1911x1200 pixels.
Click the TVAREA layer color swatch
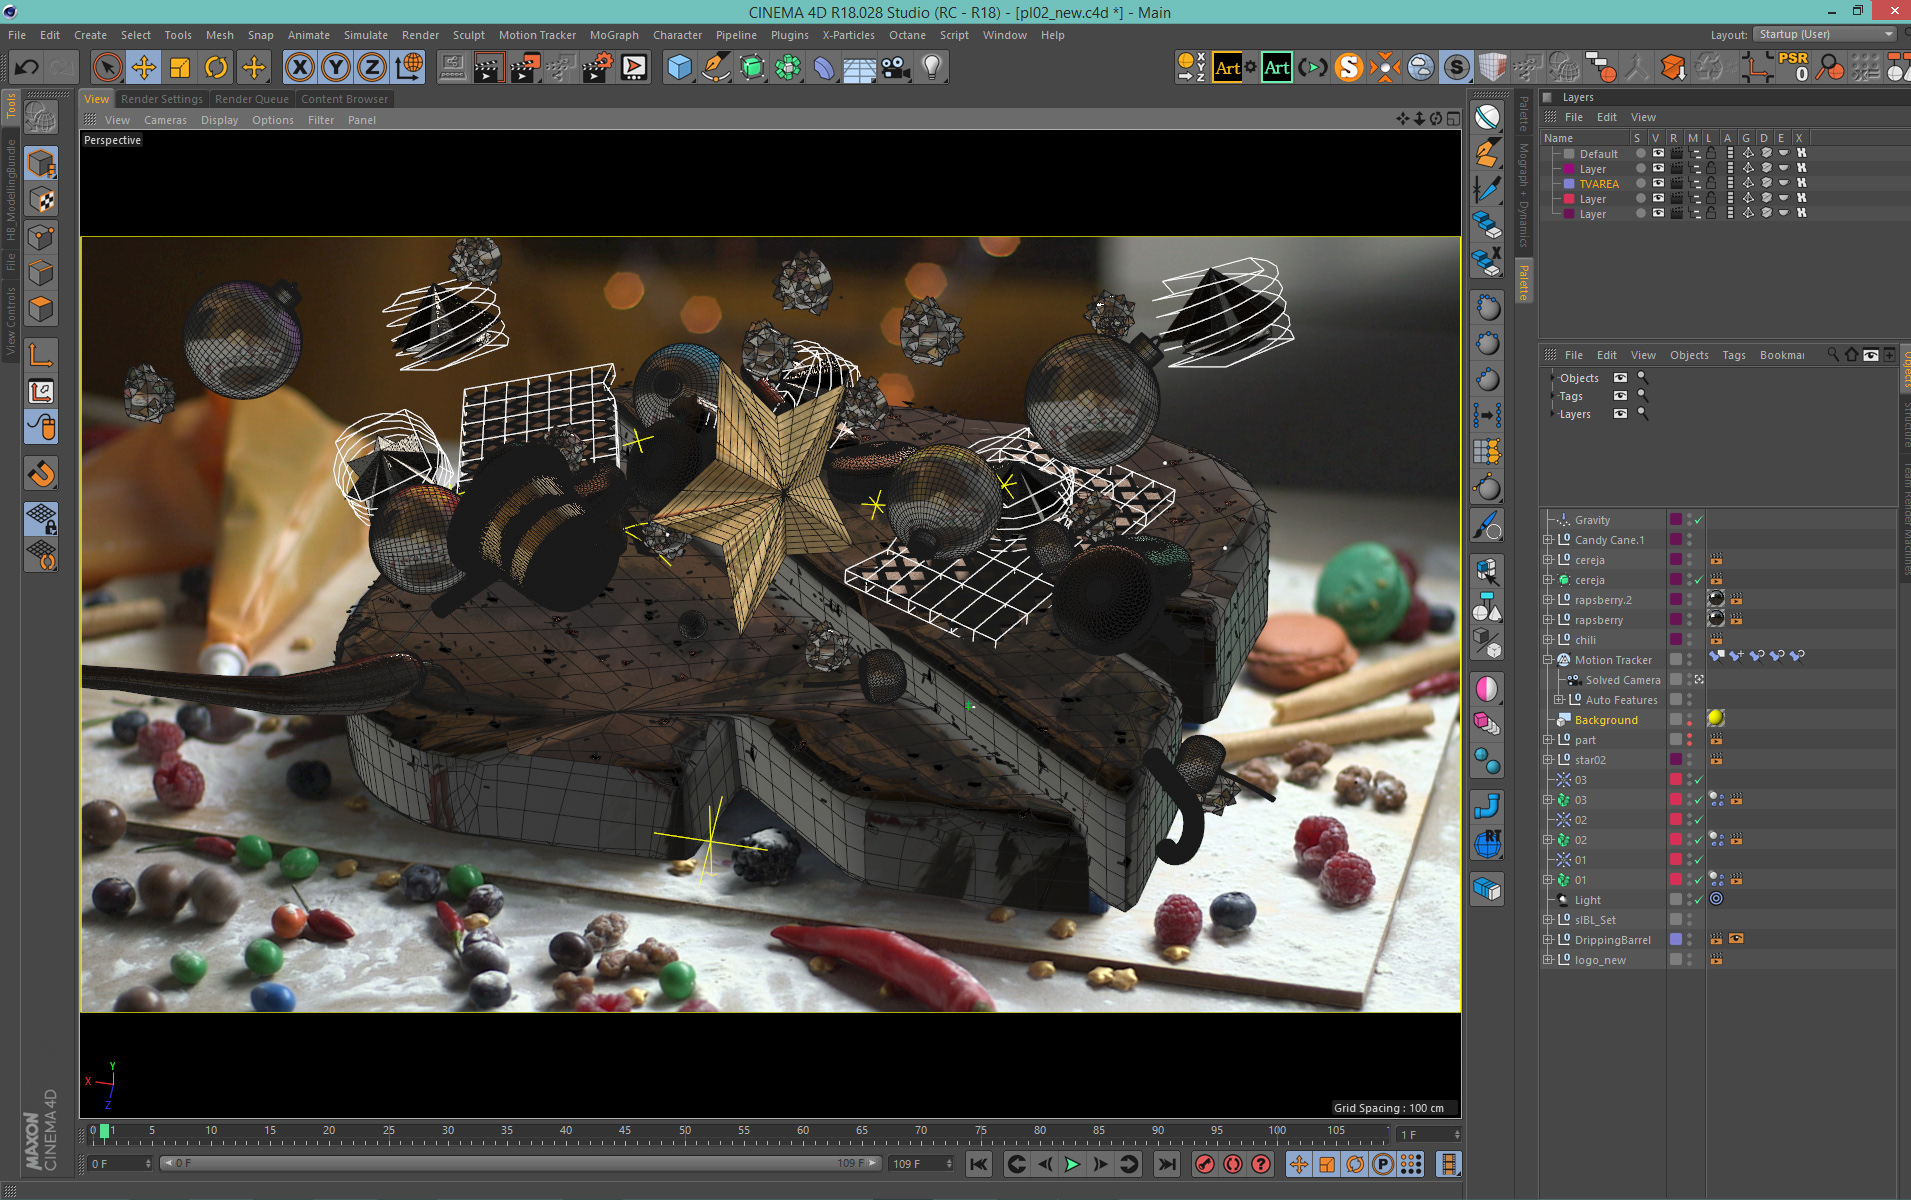(x=1569, y=184)
